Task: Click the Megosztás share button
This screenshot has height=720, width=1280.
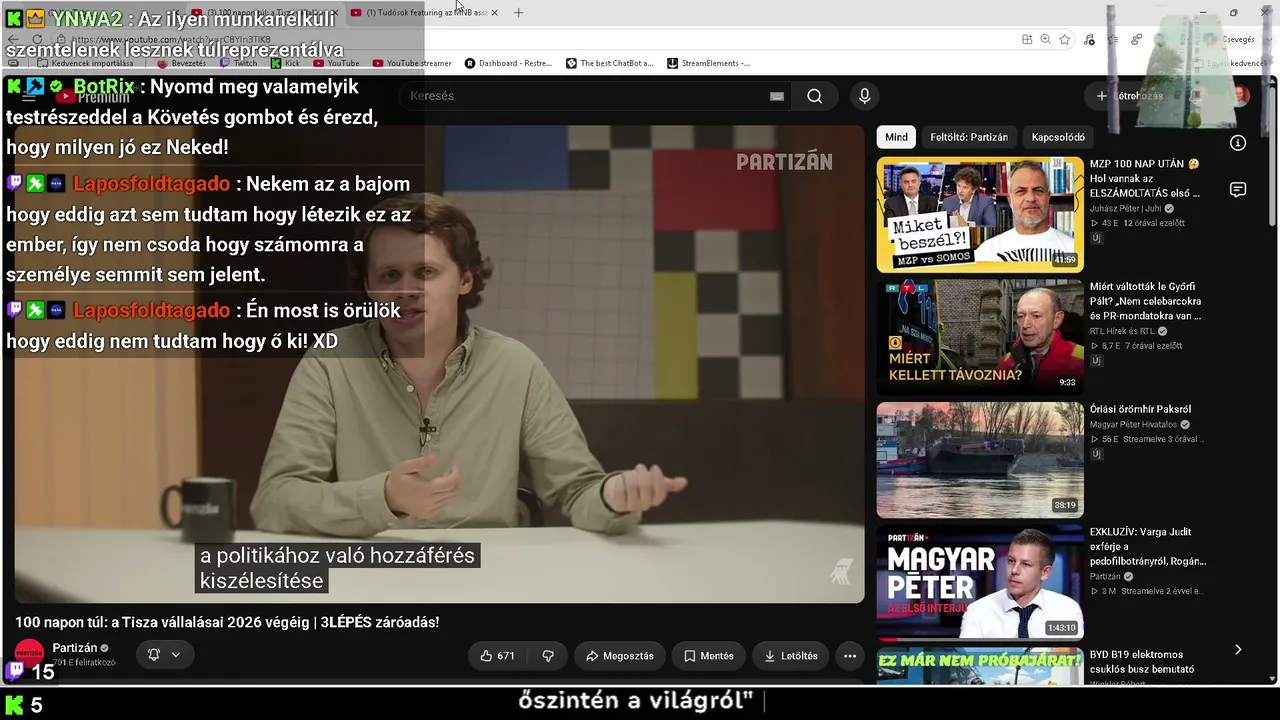Action: click(x=620, y=656)
